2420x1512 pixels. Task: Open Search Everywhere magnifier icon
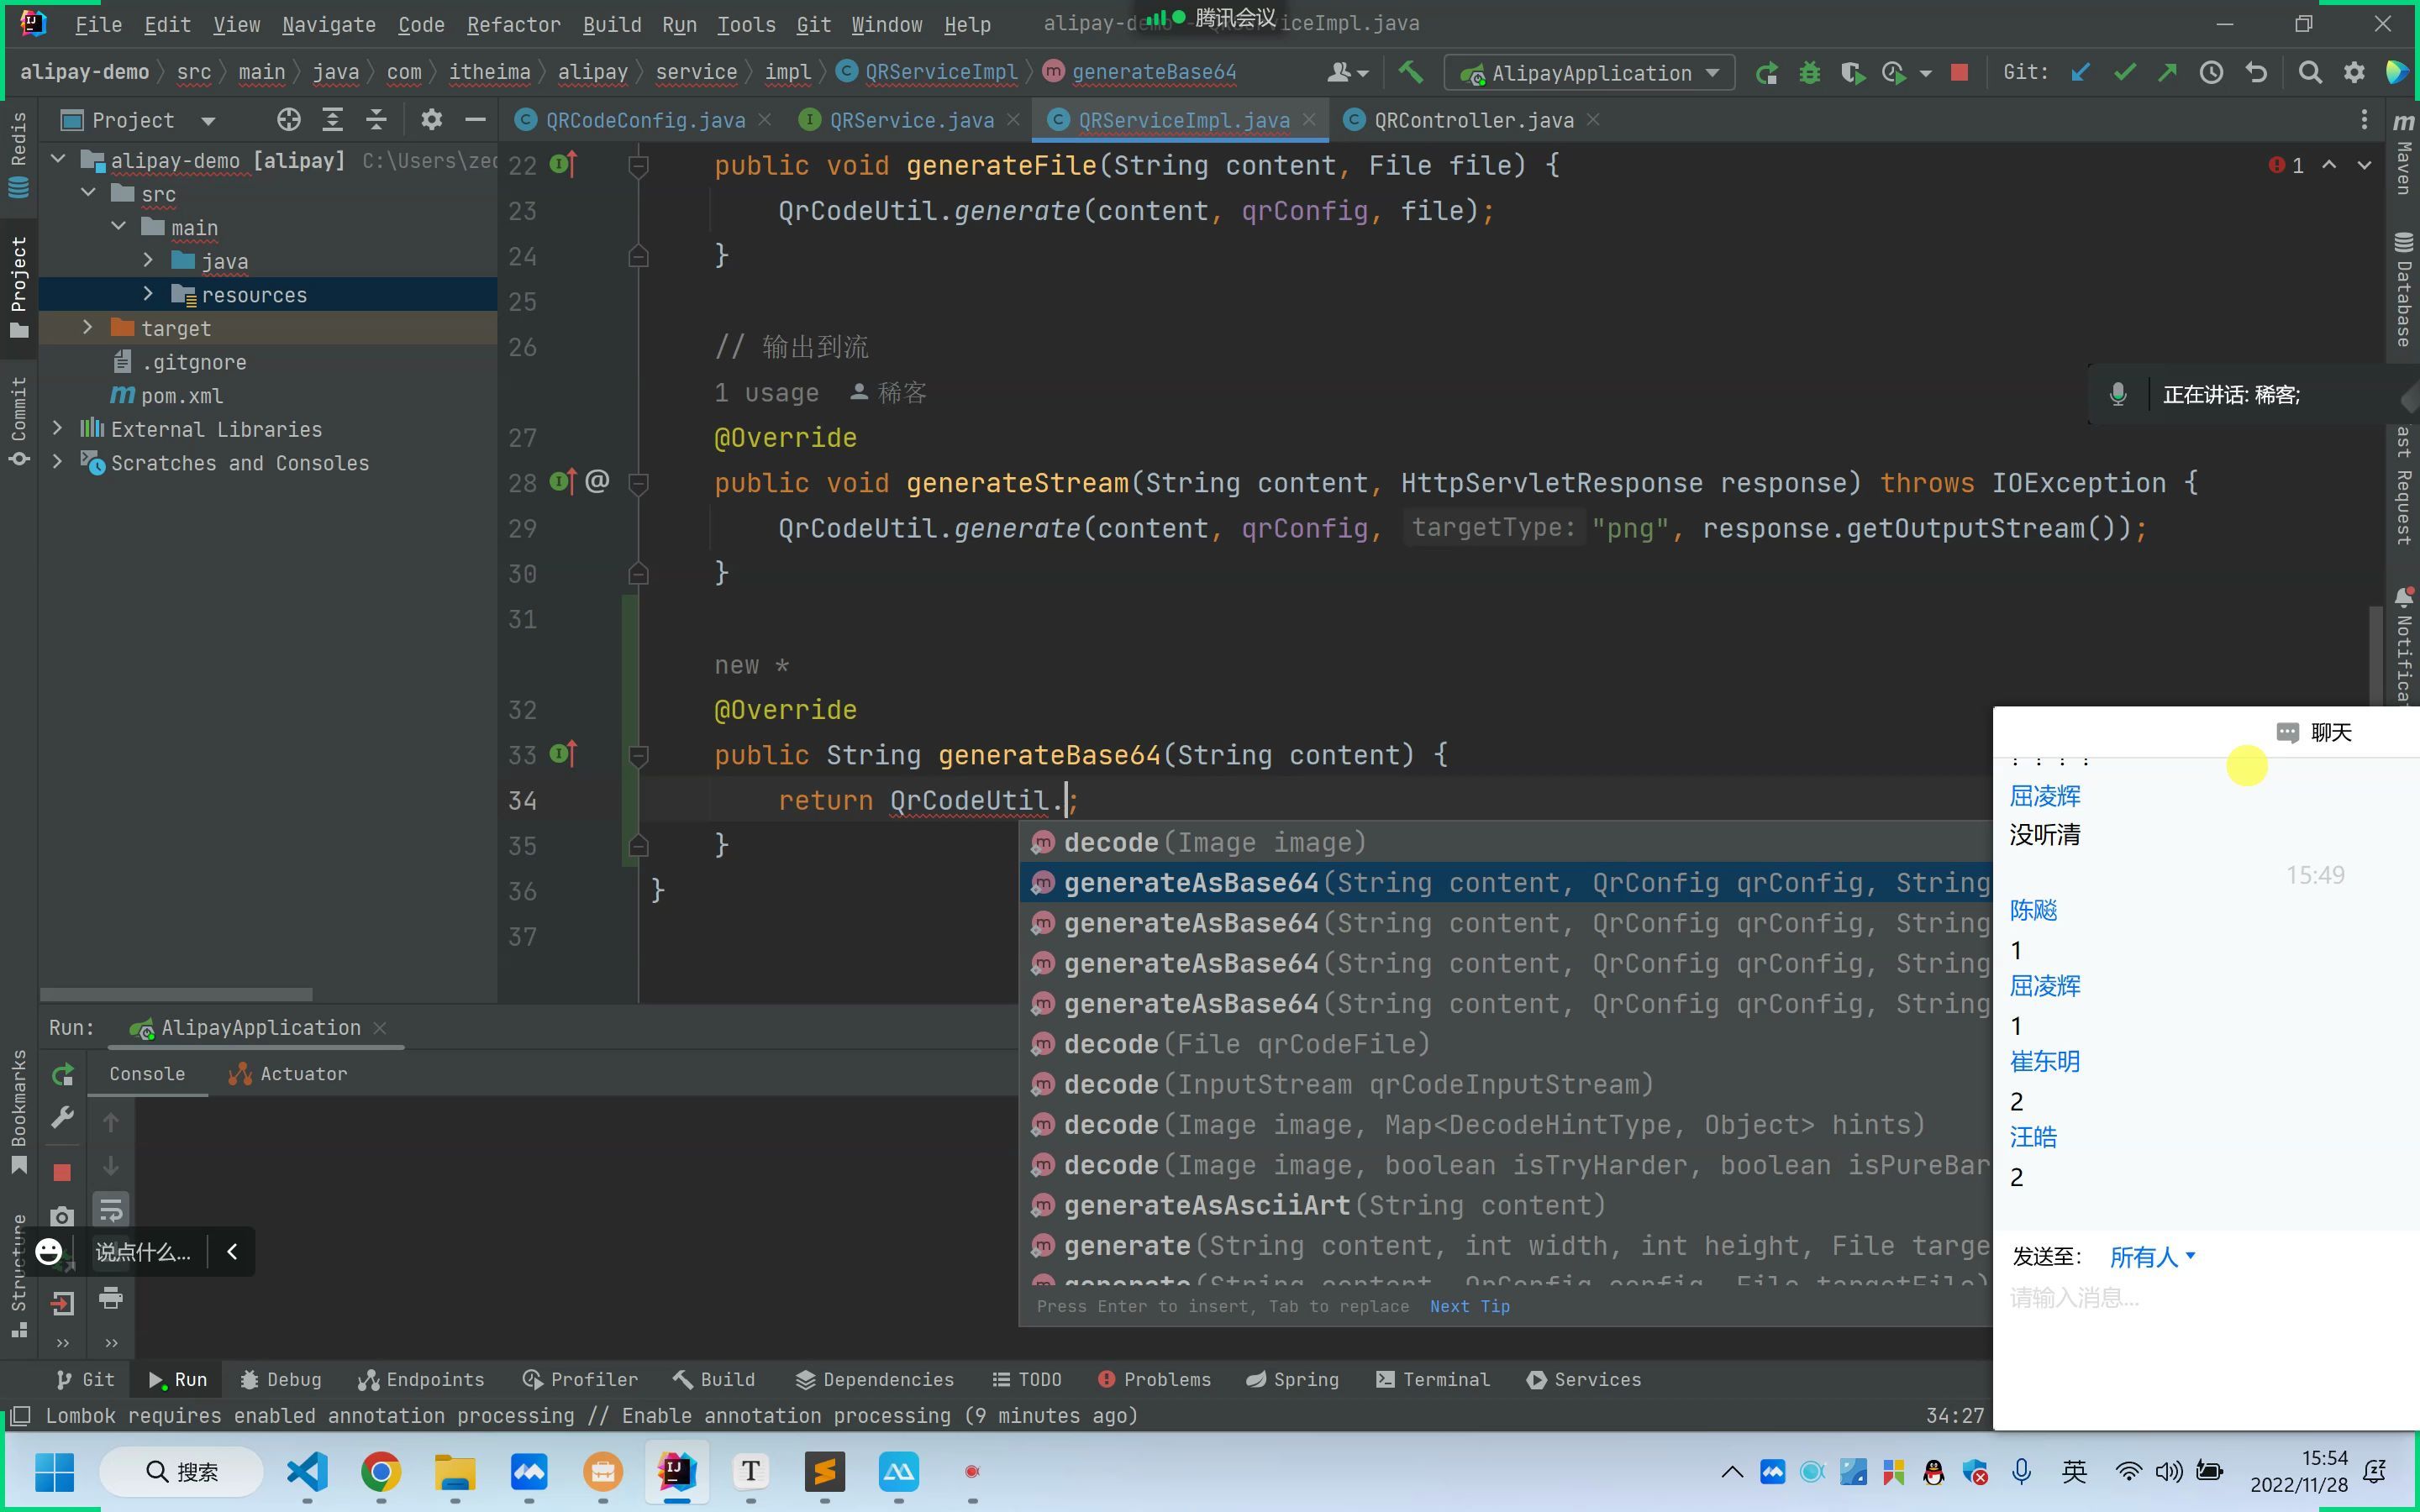2309,72
